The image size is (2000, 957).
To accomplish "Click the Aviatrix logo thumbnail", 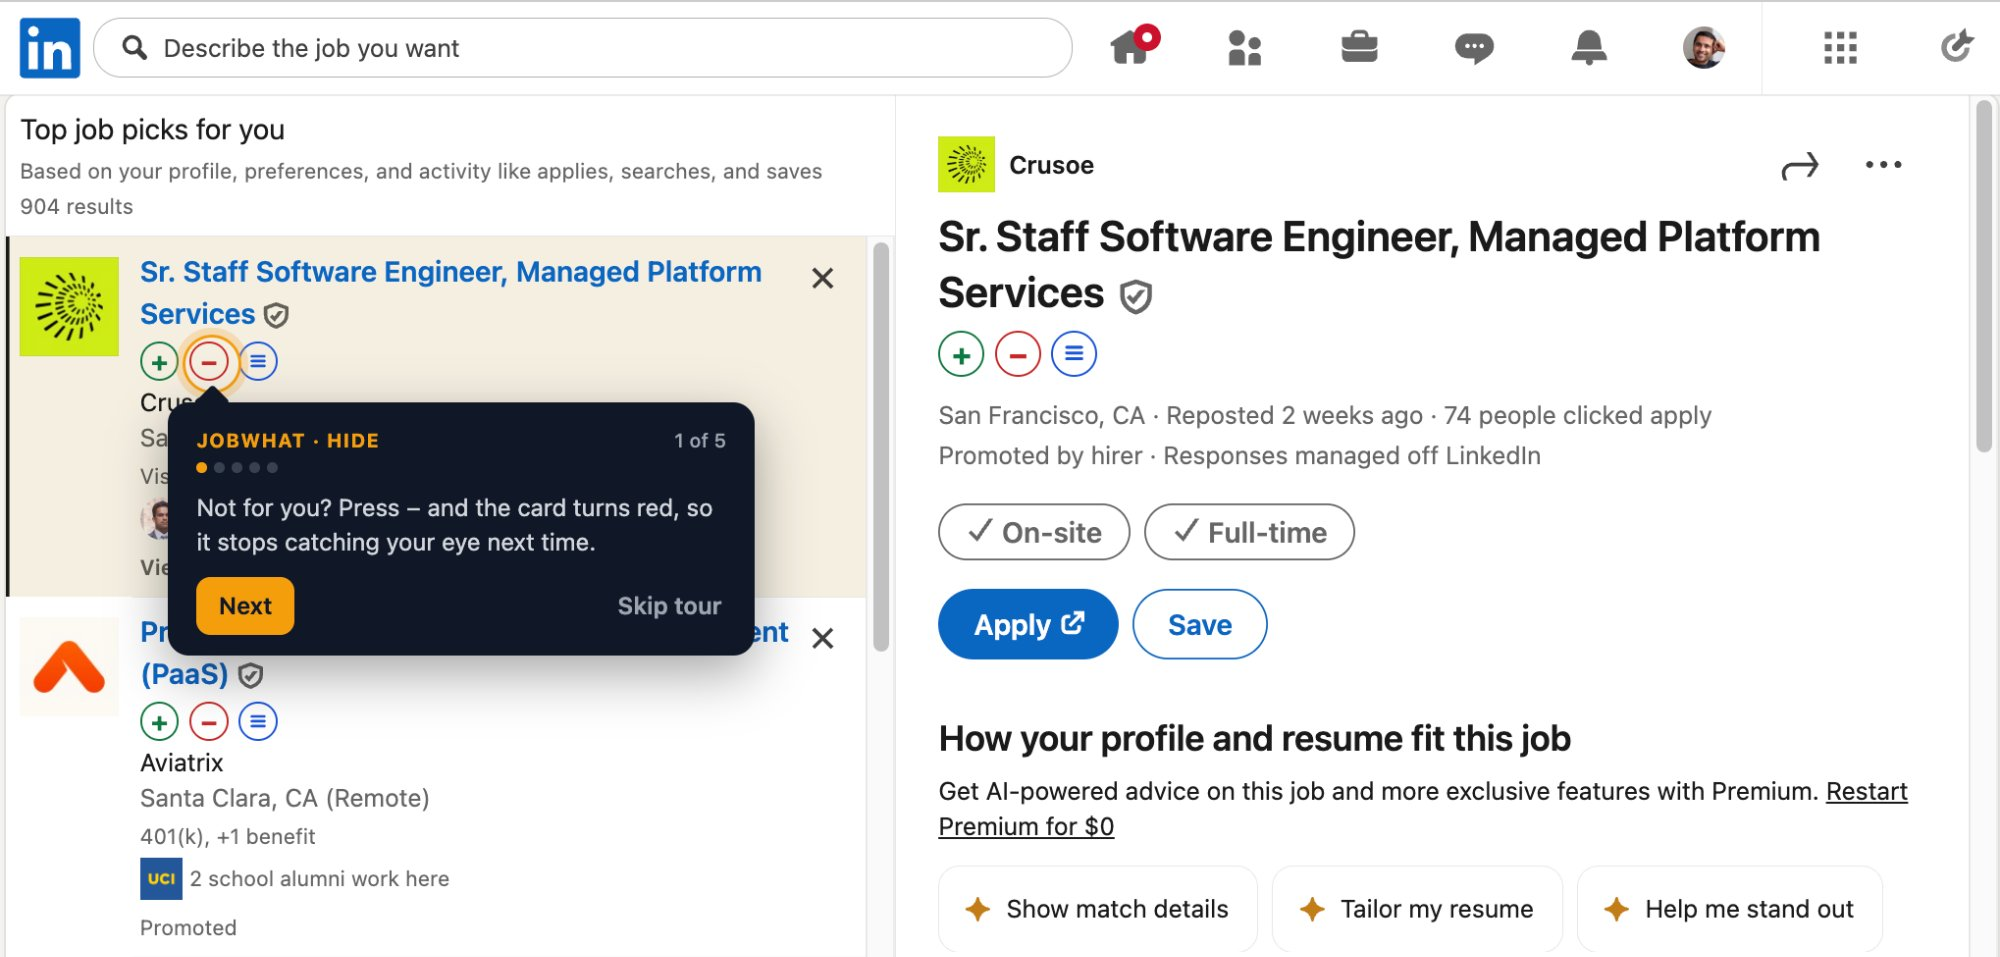I will click(x=69, y=666).
